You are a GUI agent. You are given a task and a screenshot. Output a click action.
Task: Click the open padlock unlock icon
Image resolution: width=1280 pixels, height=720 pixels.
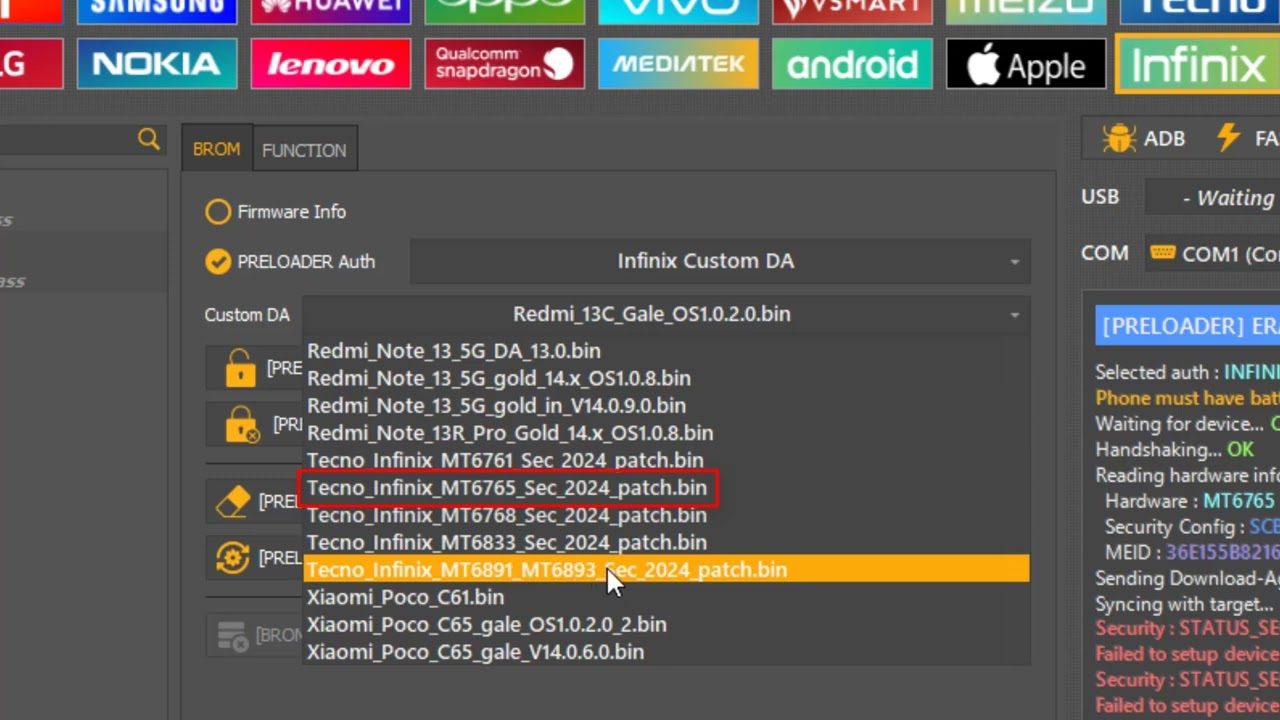240,368
